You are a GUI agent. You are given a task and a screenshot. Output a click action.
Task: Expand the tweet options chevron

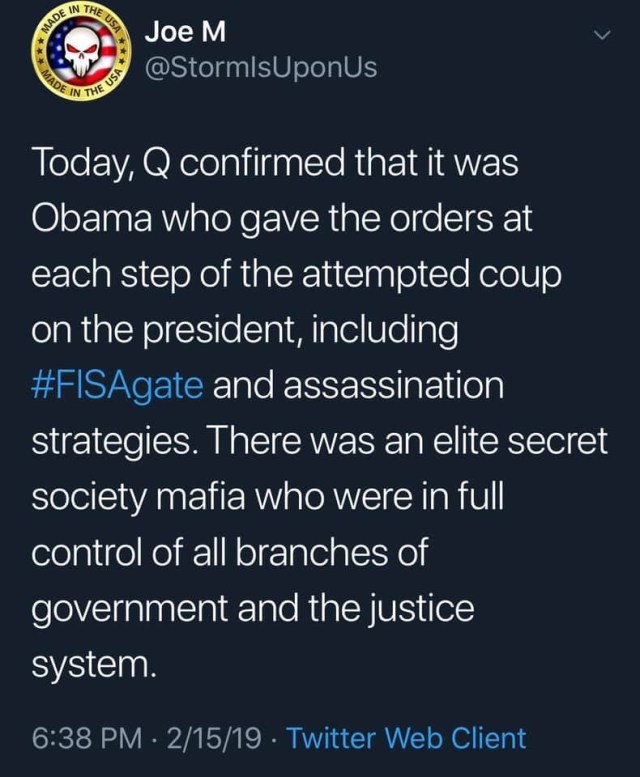click(601, 37)
